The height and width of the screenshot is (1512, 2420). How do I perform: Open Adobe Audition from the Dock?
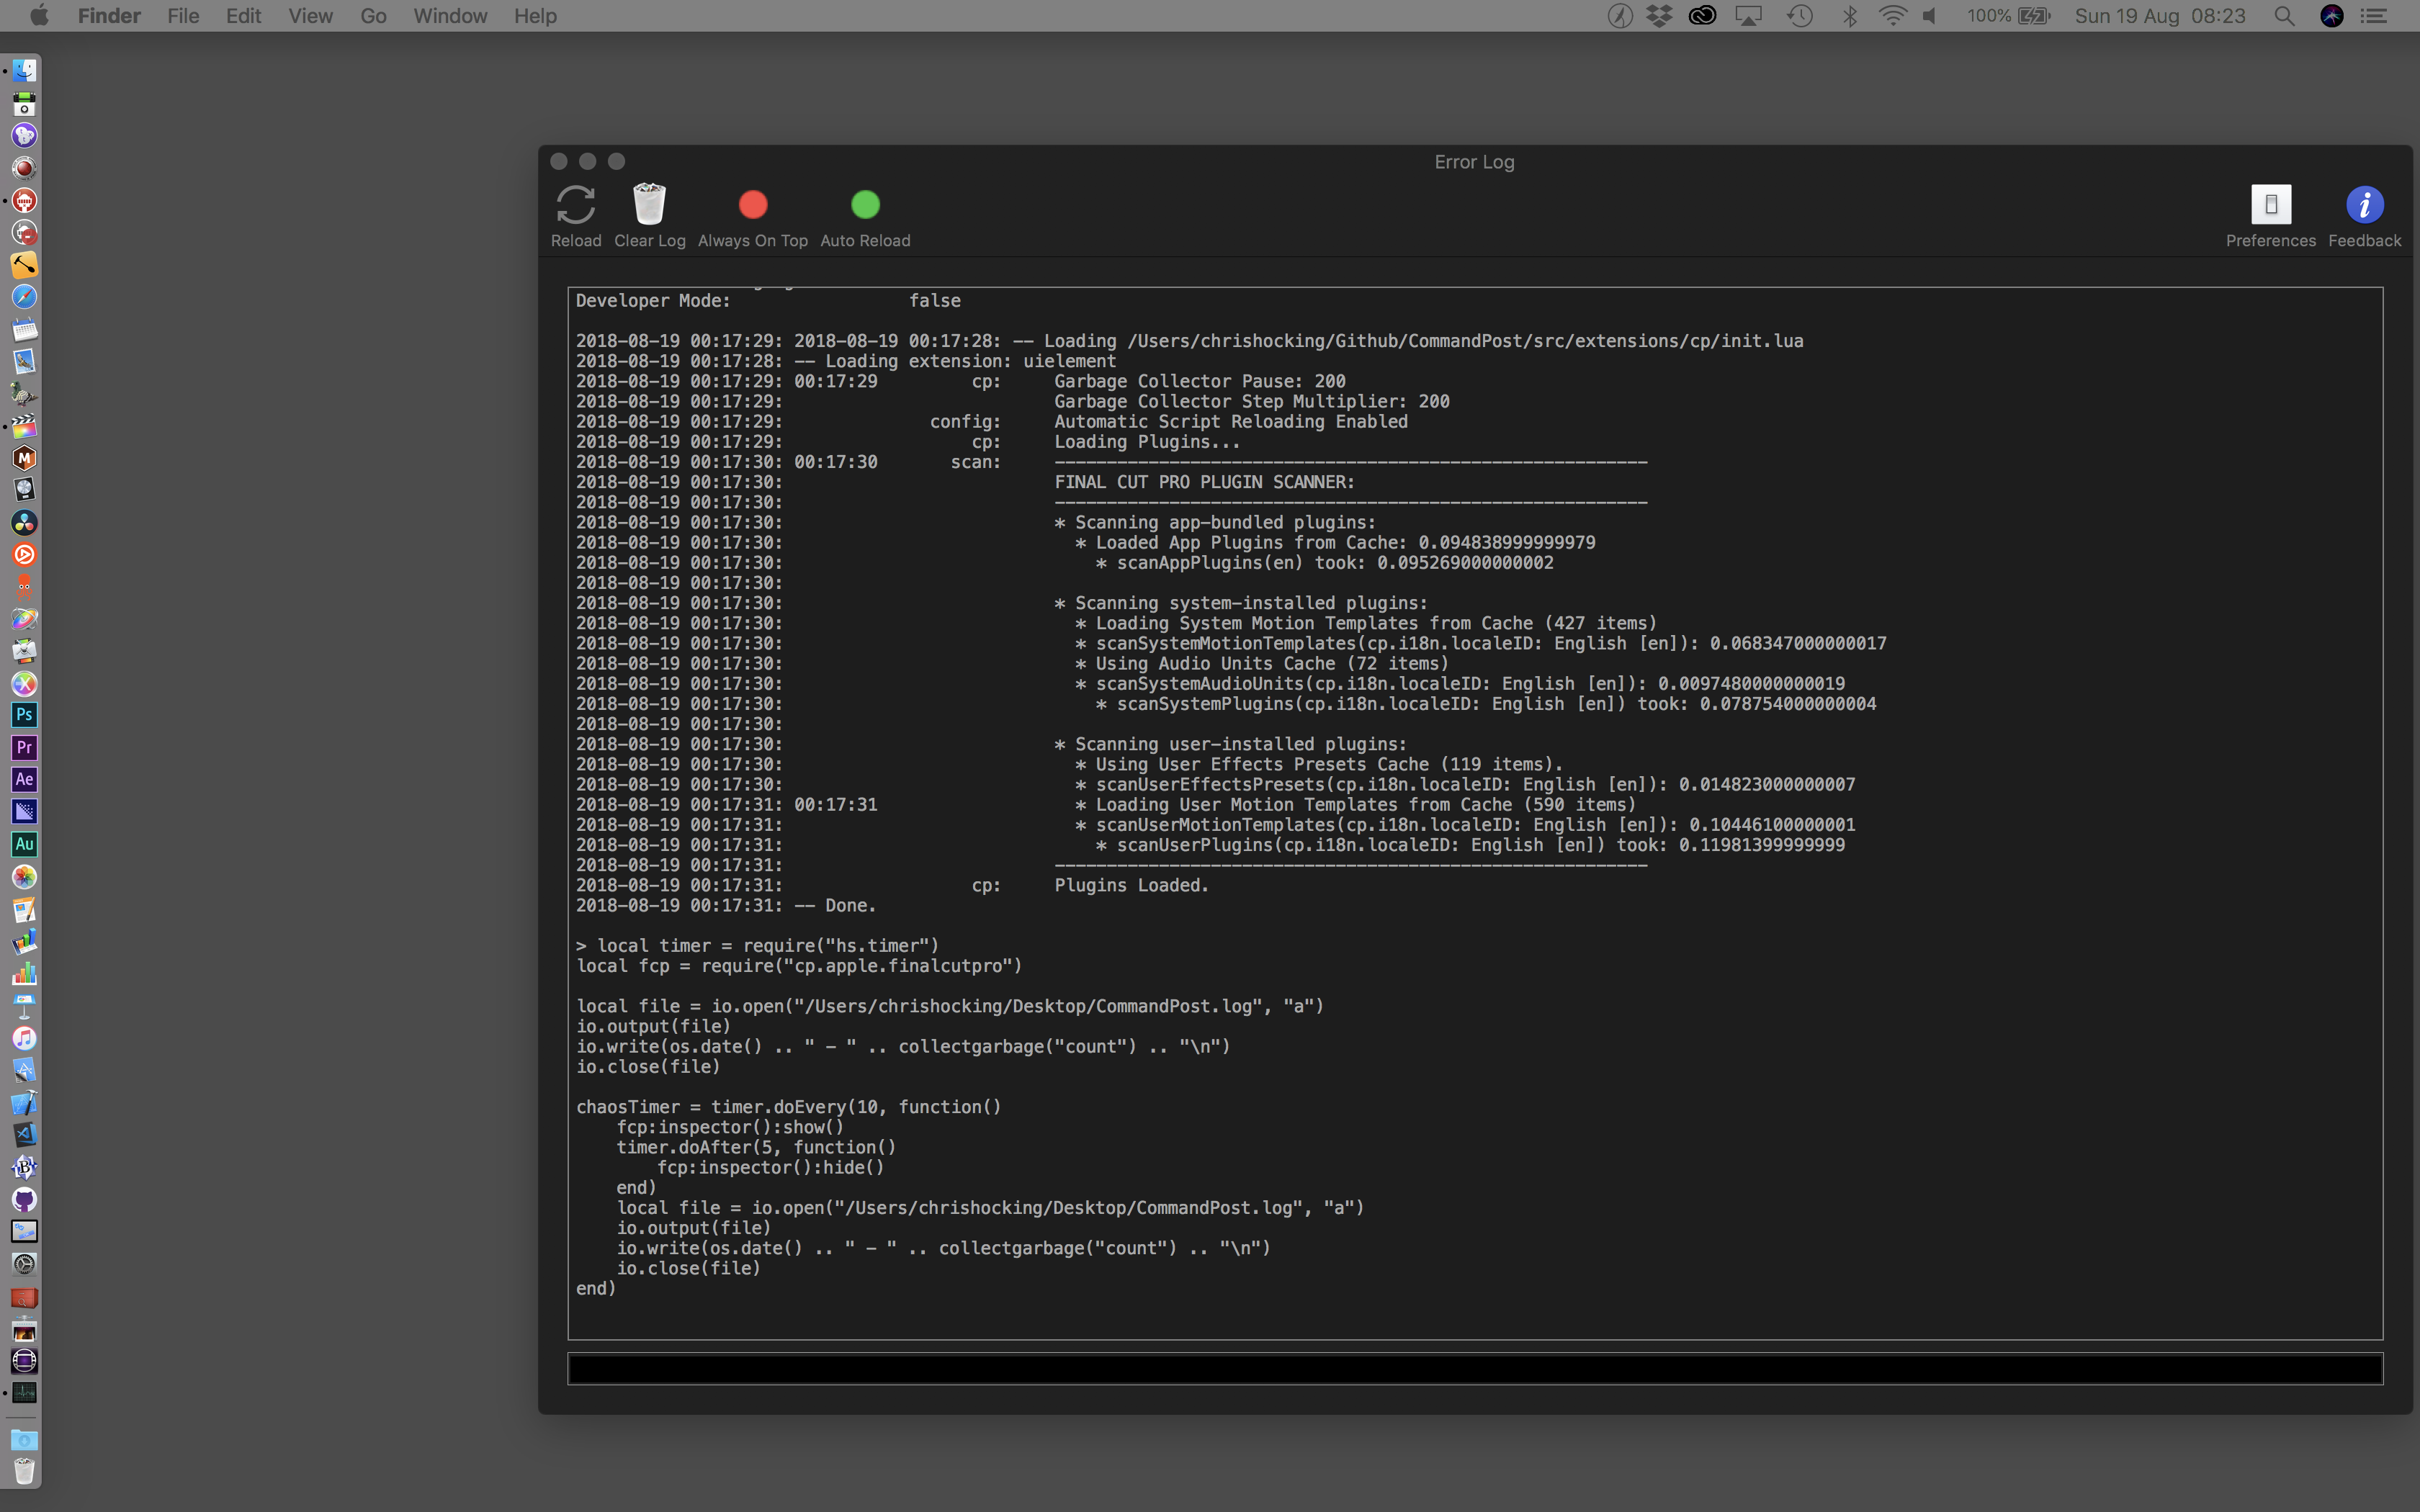tap(25, 843)
